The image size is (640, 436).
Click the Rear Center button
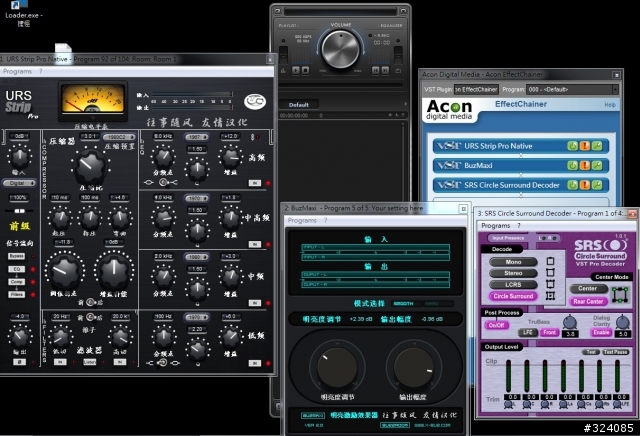point(588,301)
